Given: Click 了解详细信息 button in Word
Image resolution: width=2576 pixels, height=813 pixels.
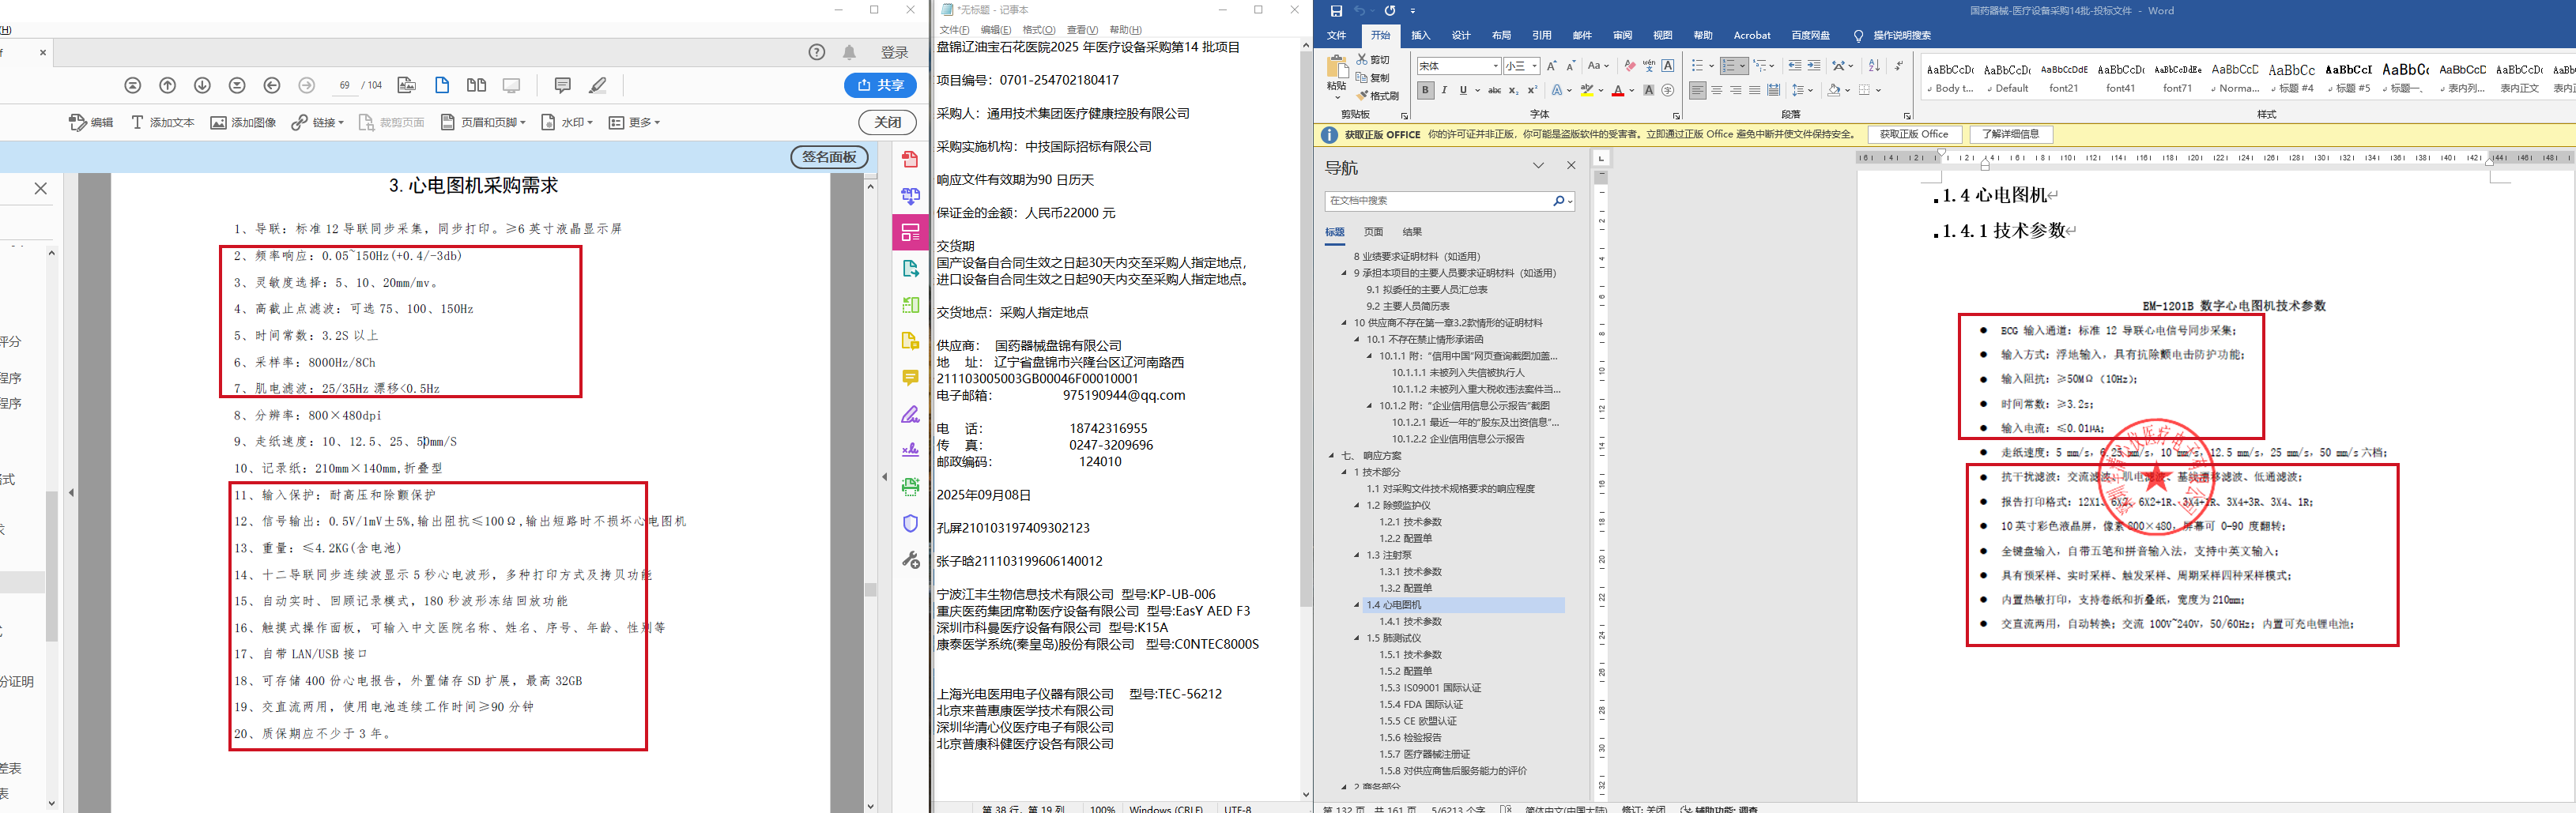Looking at the screenshot, I should pyautogui.click(x=2011, y=135).
